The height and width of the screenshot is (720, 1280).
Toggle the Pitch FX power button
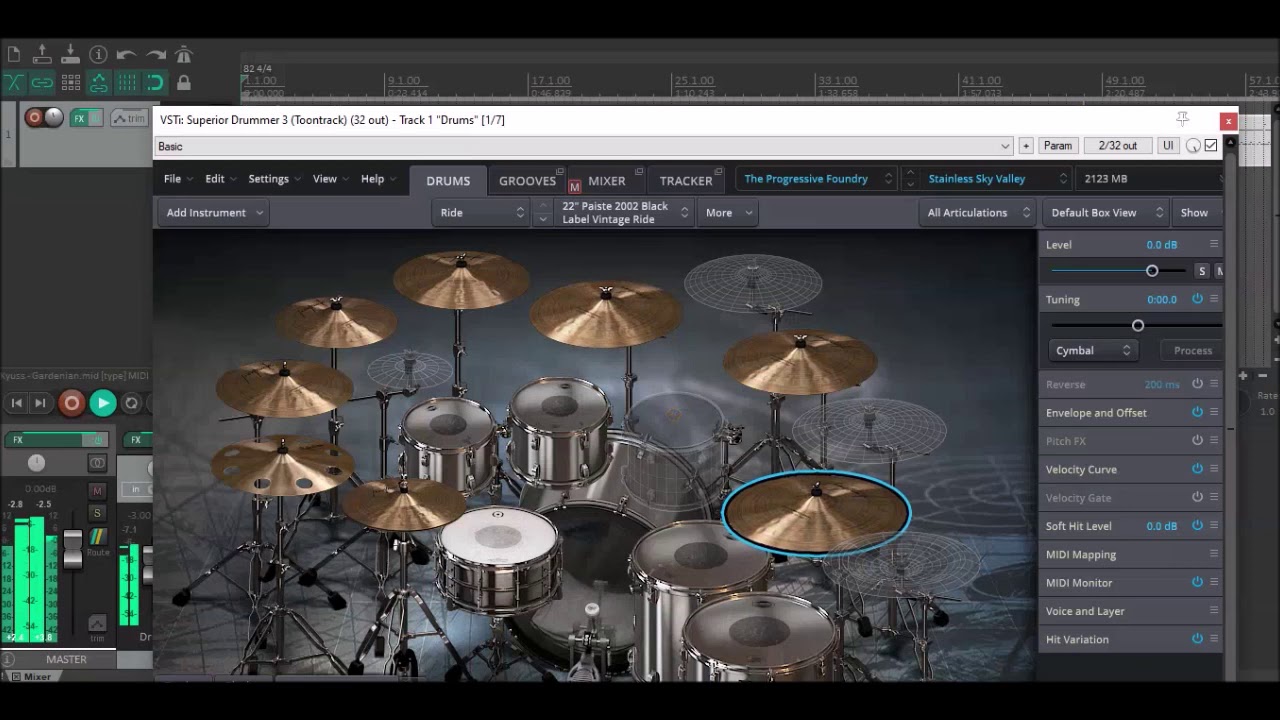(1197, 440)
